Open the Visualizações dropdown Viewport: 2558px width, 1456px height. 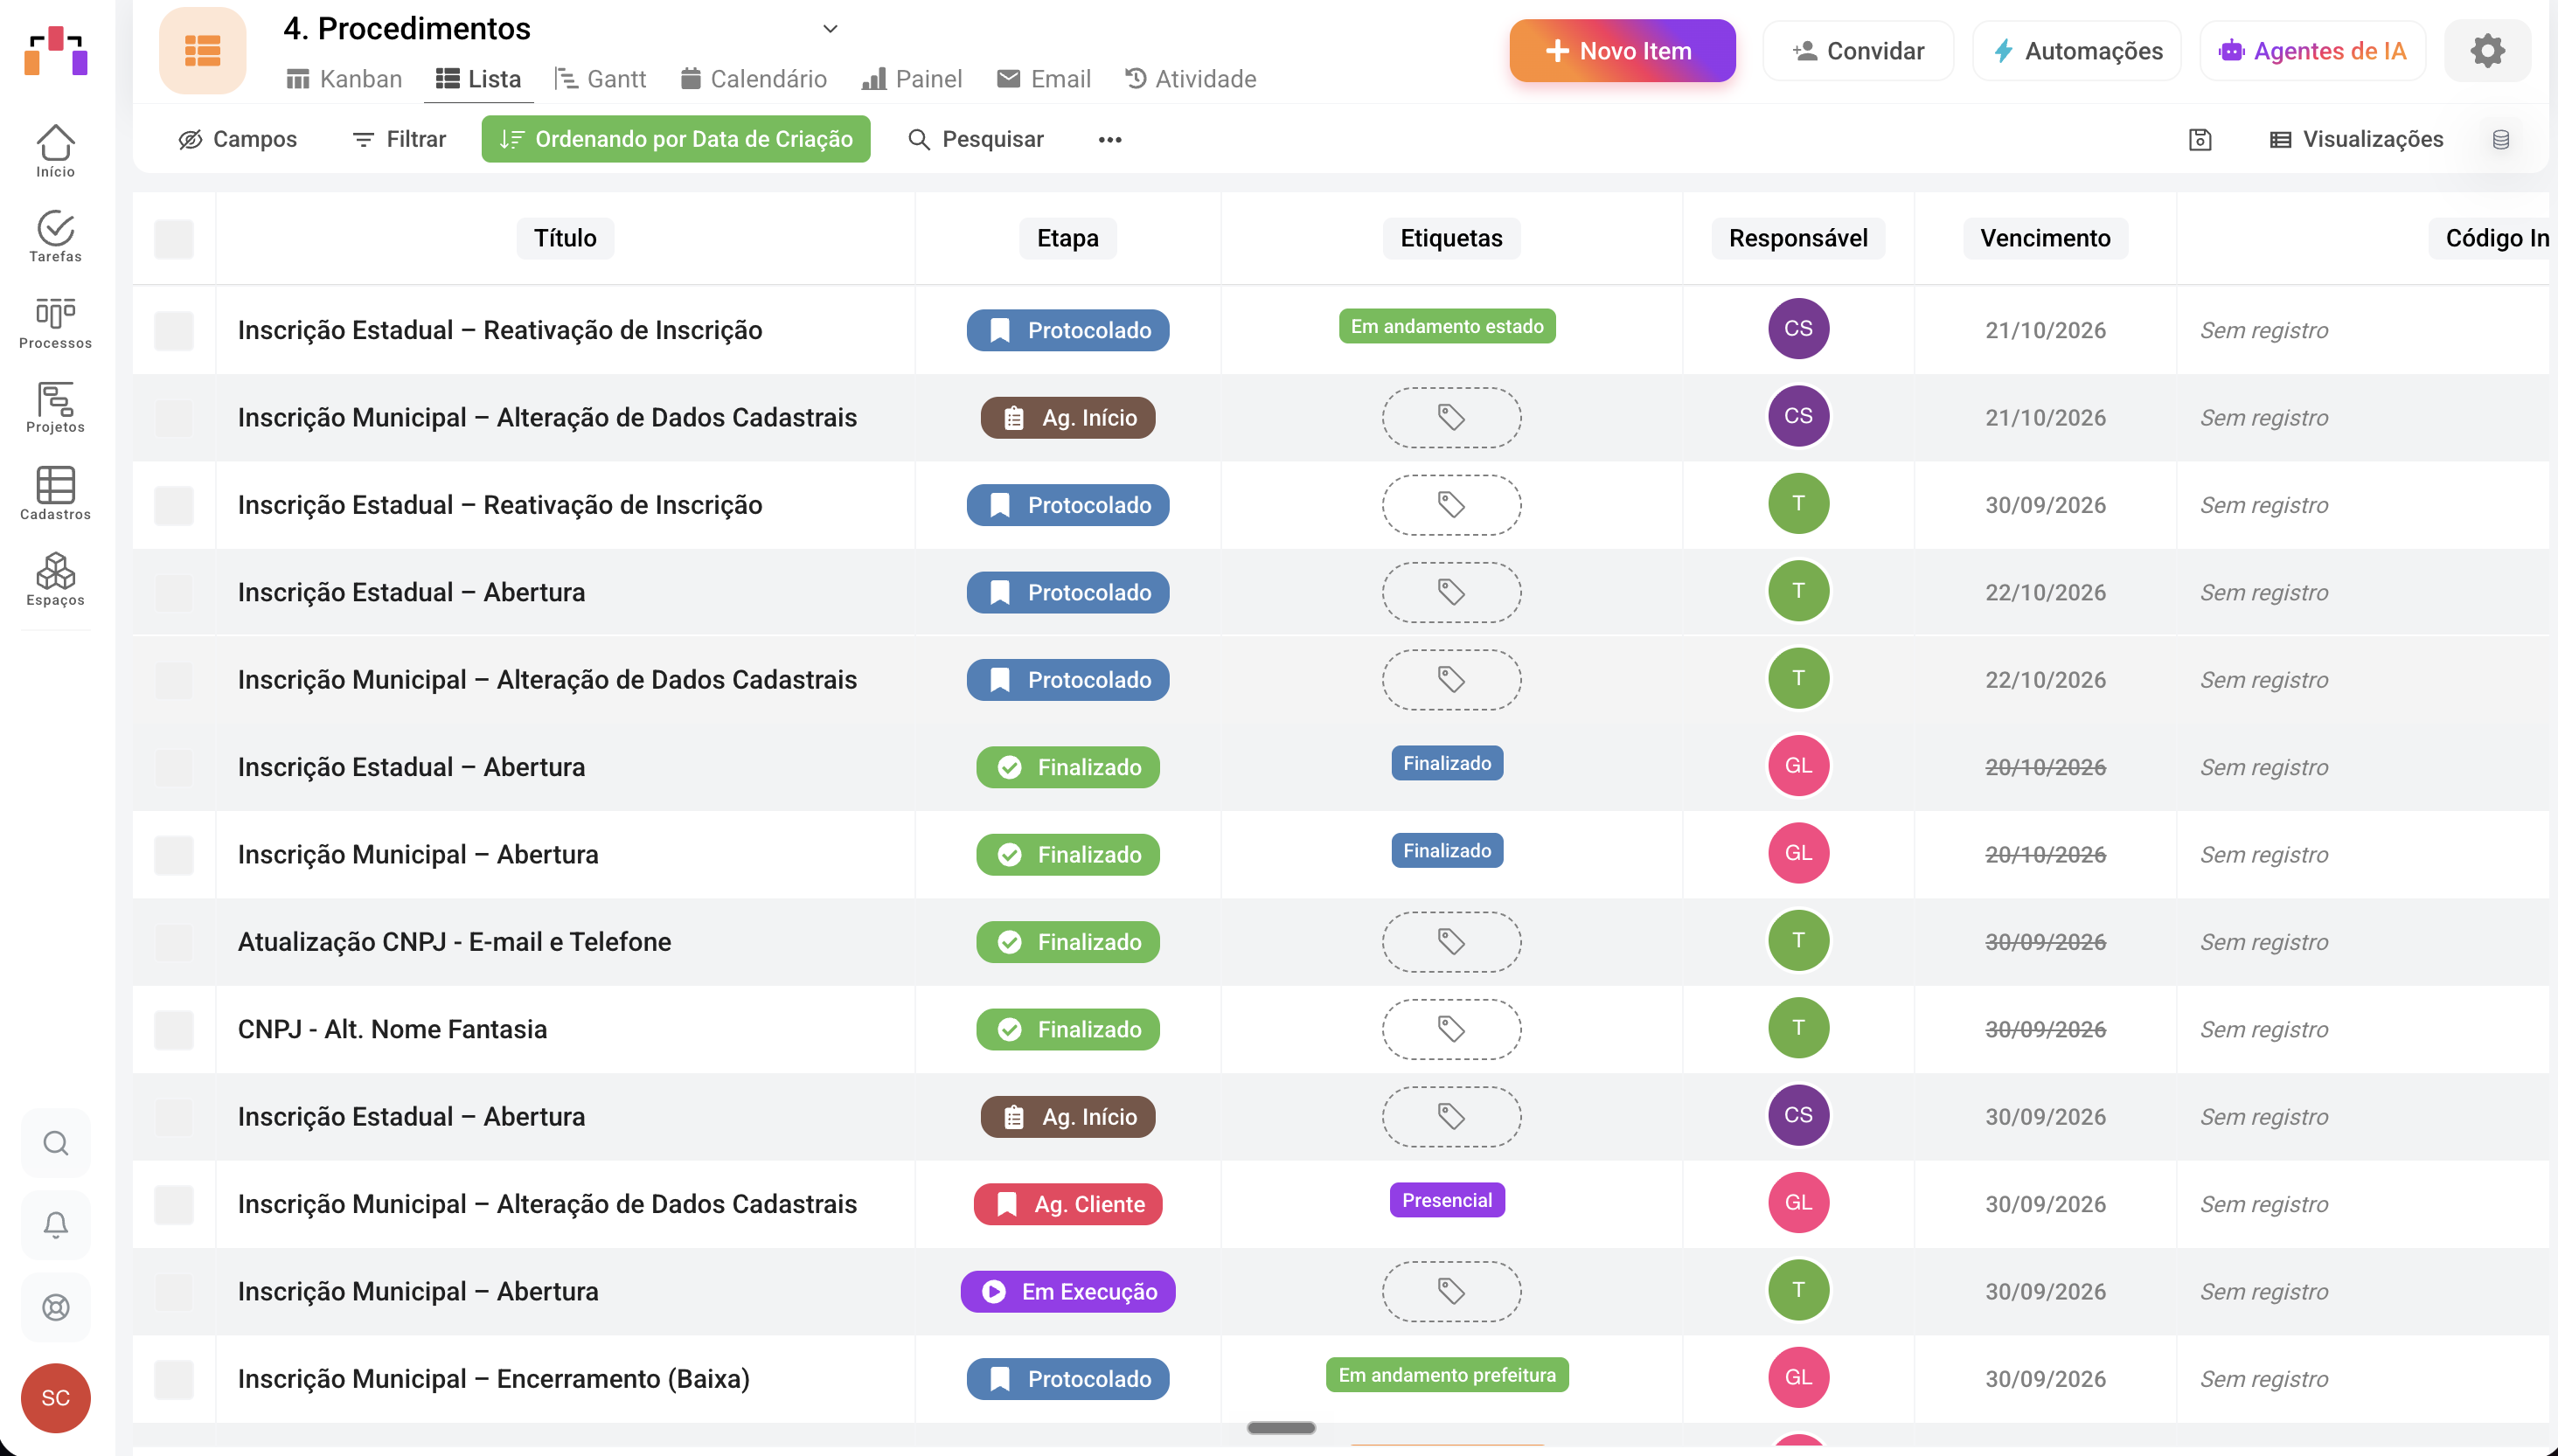click(x=2356, y=139)
